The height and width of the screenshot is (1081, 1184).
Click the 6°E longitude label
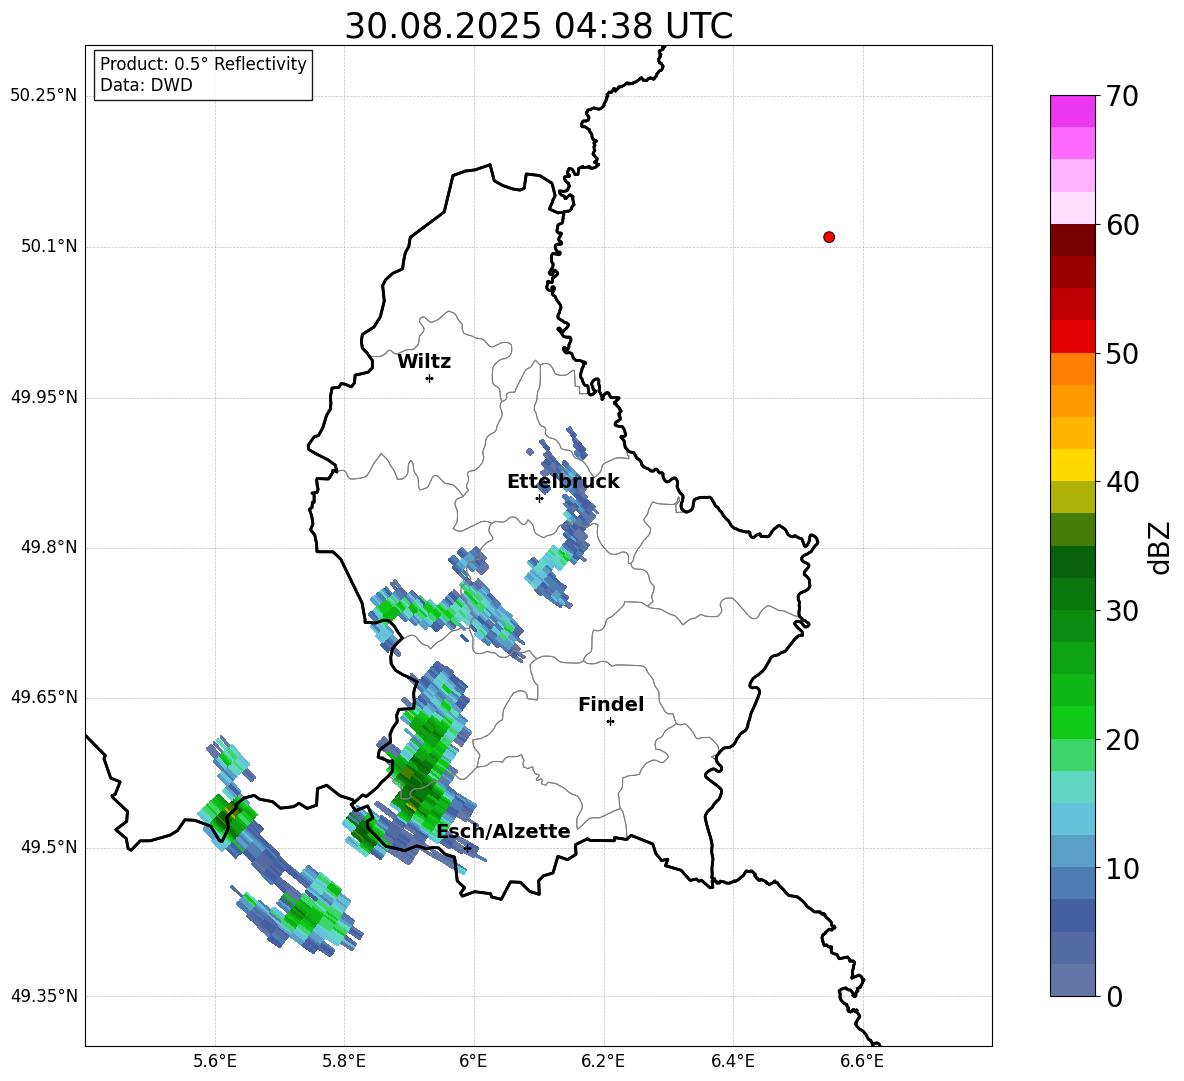(x=473, y=1061)
